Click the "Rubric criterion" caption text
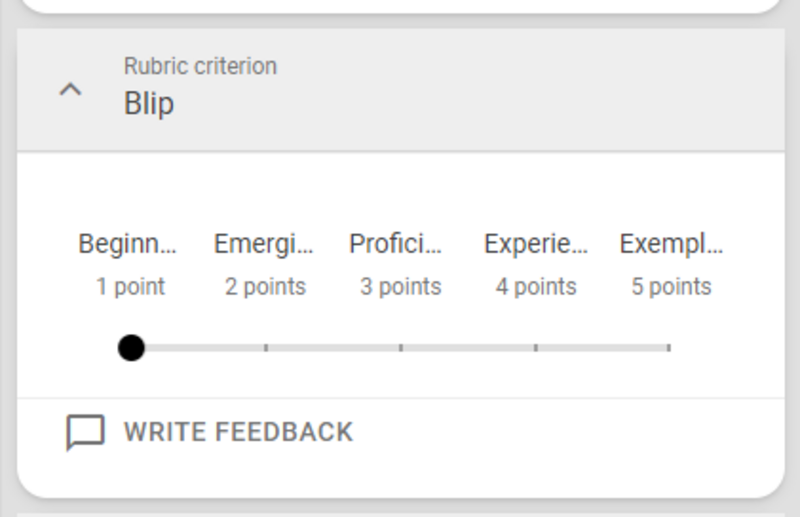The width and height of the screenshot is (800, 517). click(200, 66)
